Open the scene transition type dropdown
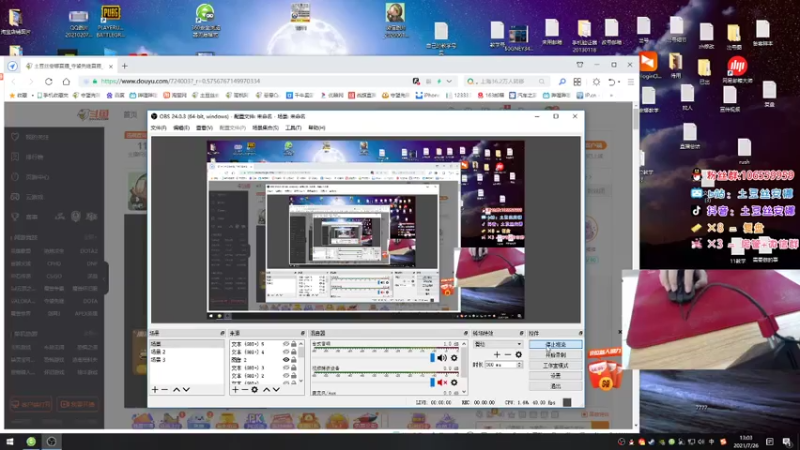This screenshot has height=450, width=800. 498,344
